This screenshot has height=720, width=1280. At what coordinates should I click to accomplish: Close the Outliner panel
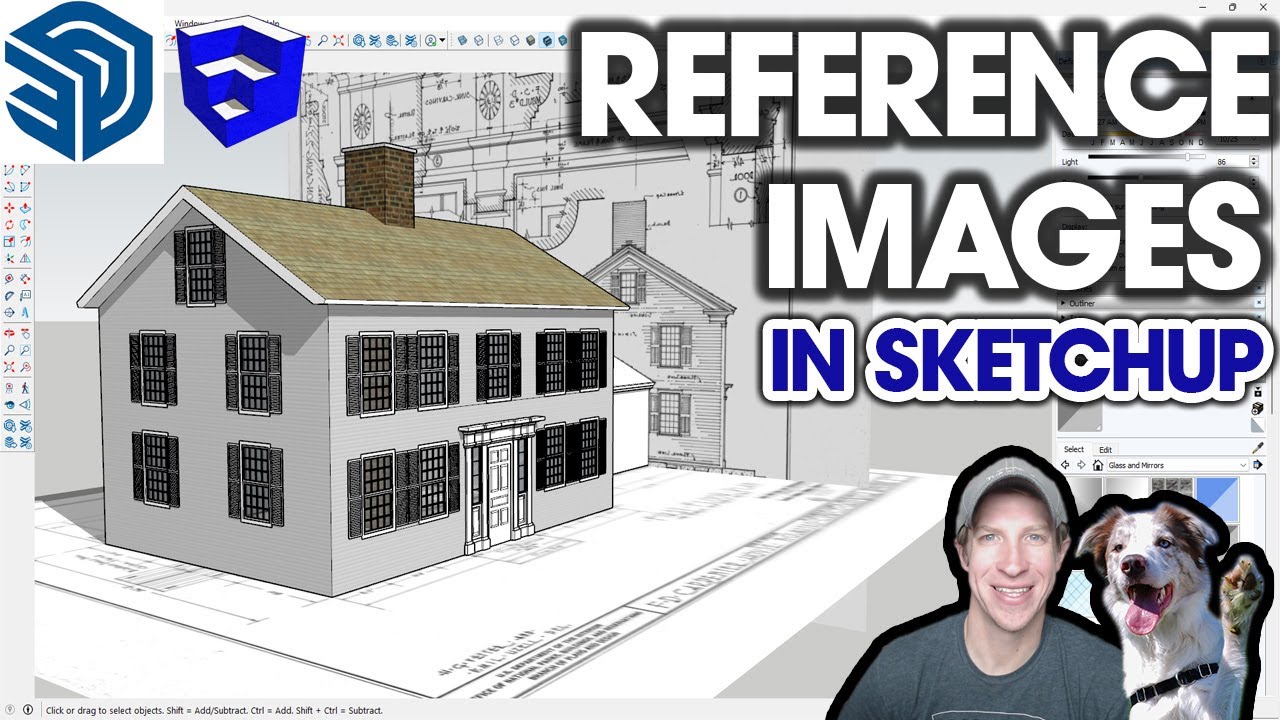(1259, 303)
